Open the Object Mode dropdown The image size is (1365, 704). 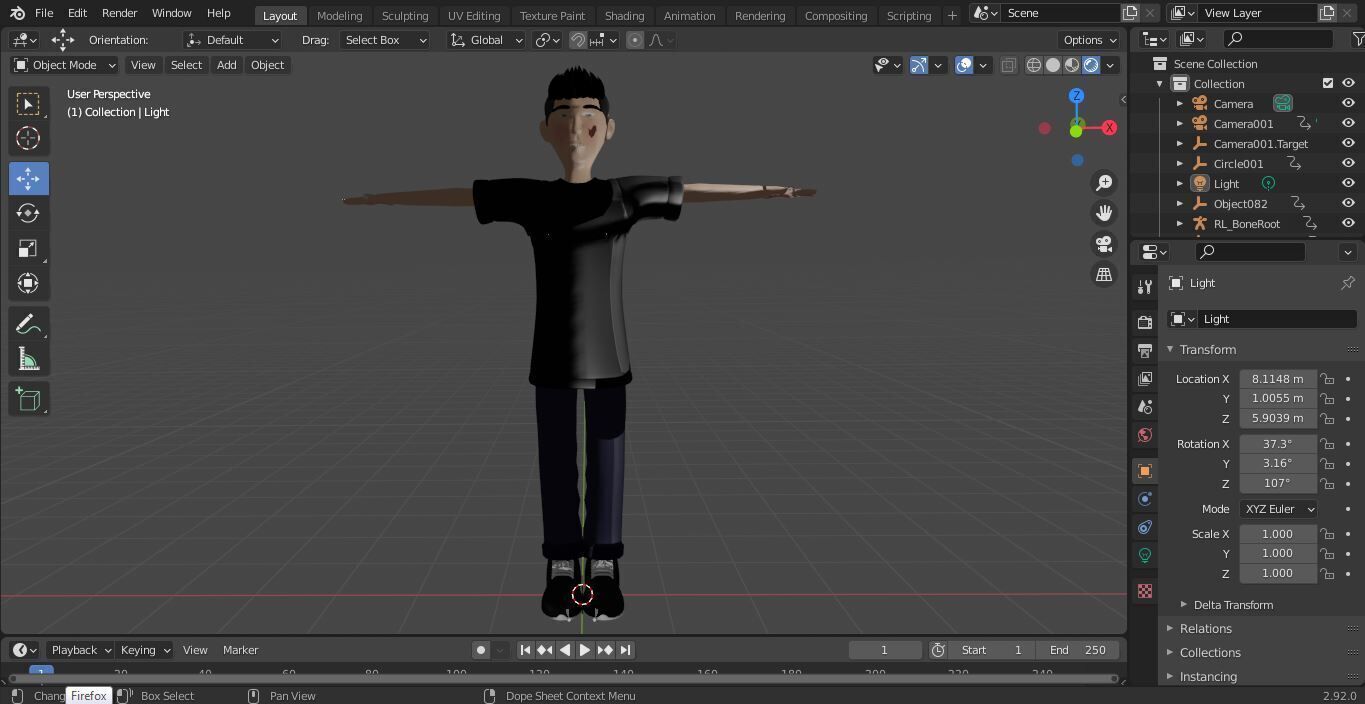pyautogui.click(x=65, y=65)
